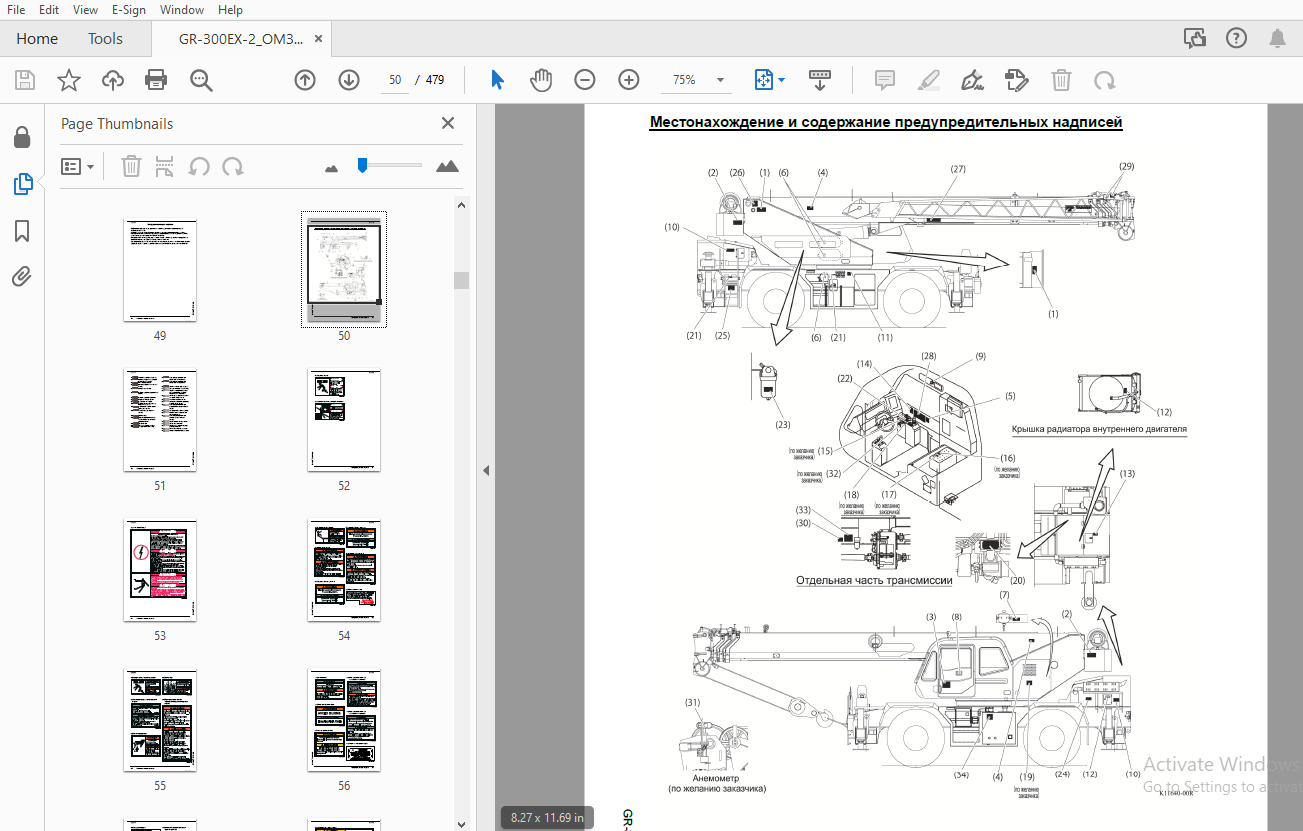Click the scrolling mode keyboard icon
1303x831 pixels.
820,81
